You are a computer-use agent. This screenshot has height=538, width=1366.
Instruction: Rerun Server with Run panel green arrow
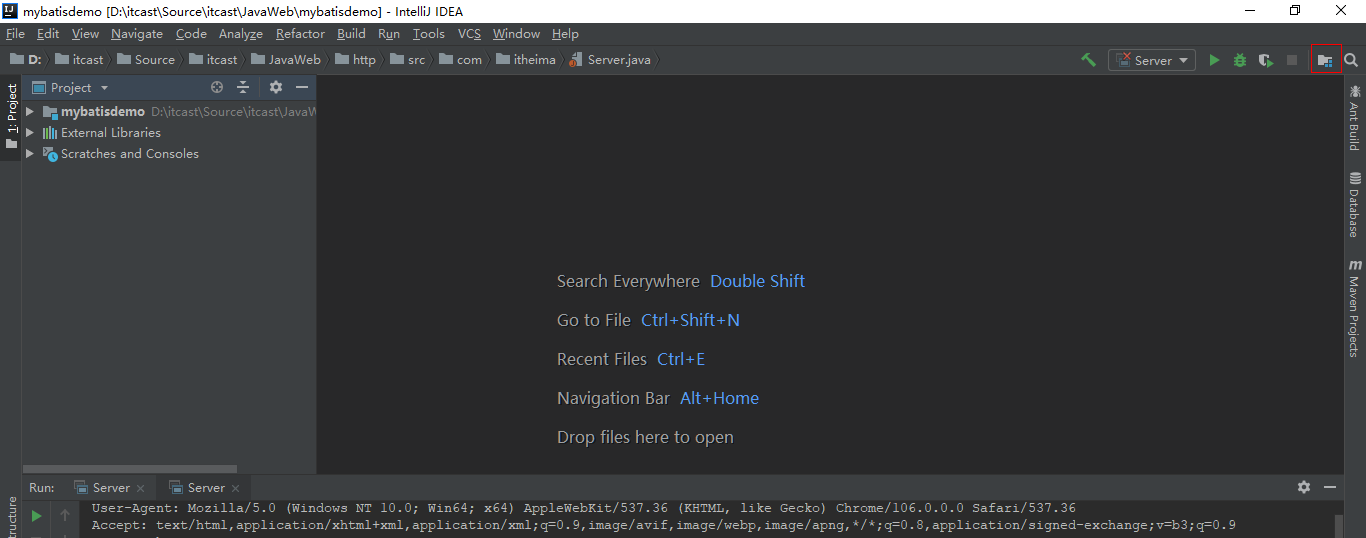pyautogui.click(x=37, y=516)
